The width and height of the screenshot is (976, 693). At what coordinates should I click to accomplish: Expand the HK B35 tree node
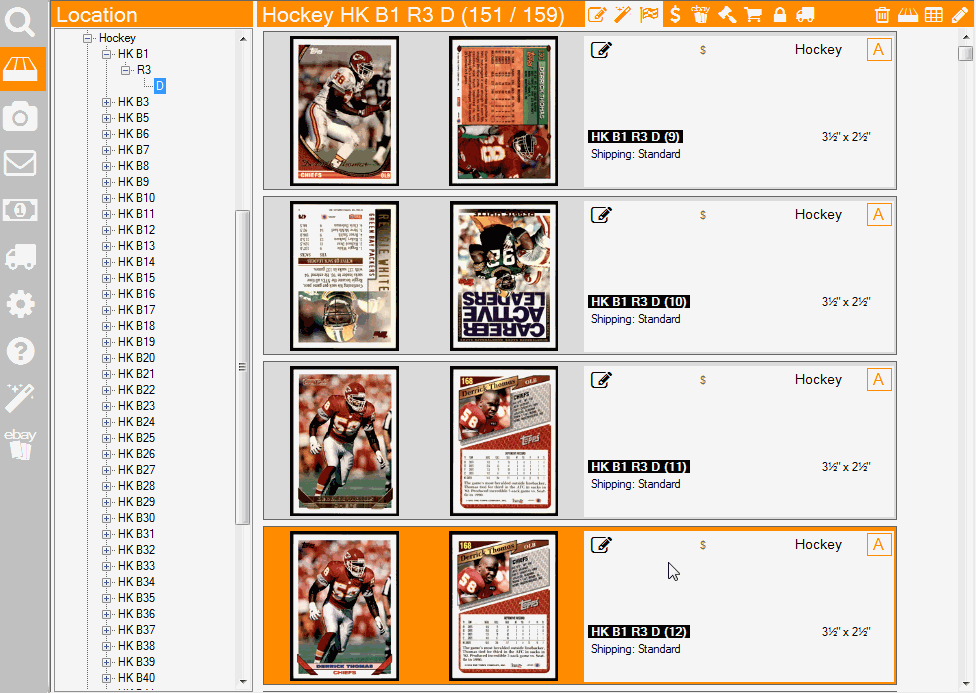click(x=106, y=598)
